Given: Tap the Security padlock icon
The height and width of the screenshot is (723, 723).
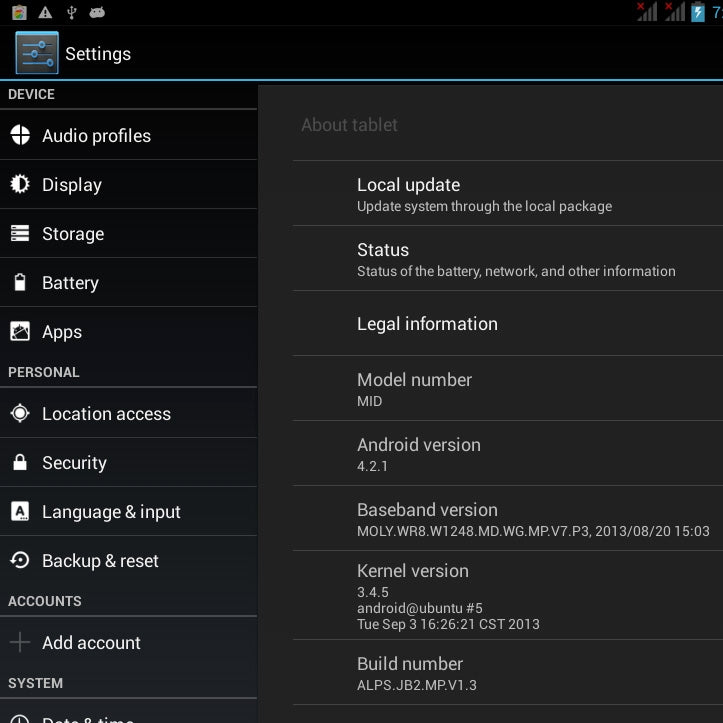Looking at the screenshot, I should tap(20, 462).
